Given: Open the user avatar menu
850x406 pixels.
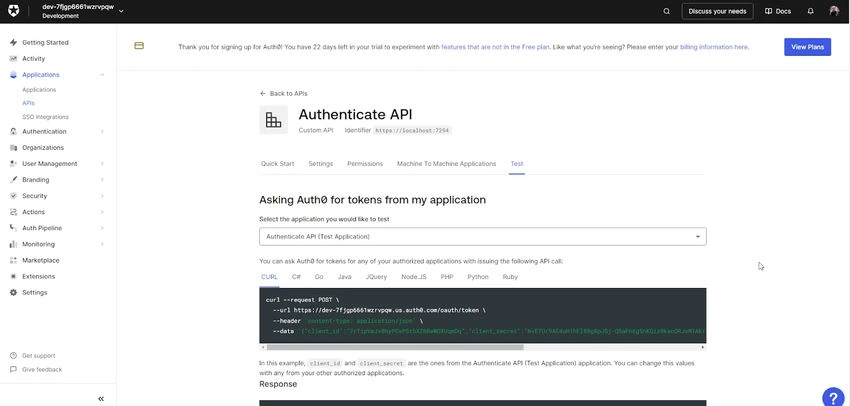Looking at the screenshot, I should [834, 11].
